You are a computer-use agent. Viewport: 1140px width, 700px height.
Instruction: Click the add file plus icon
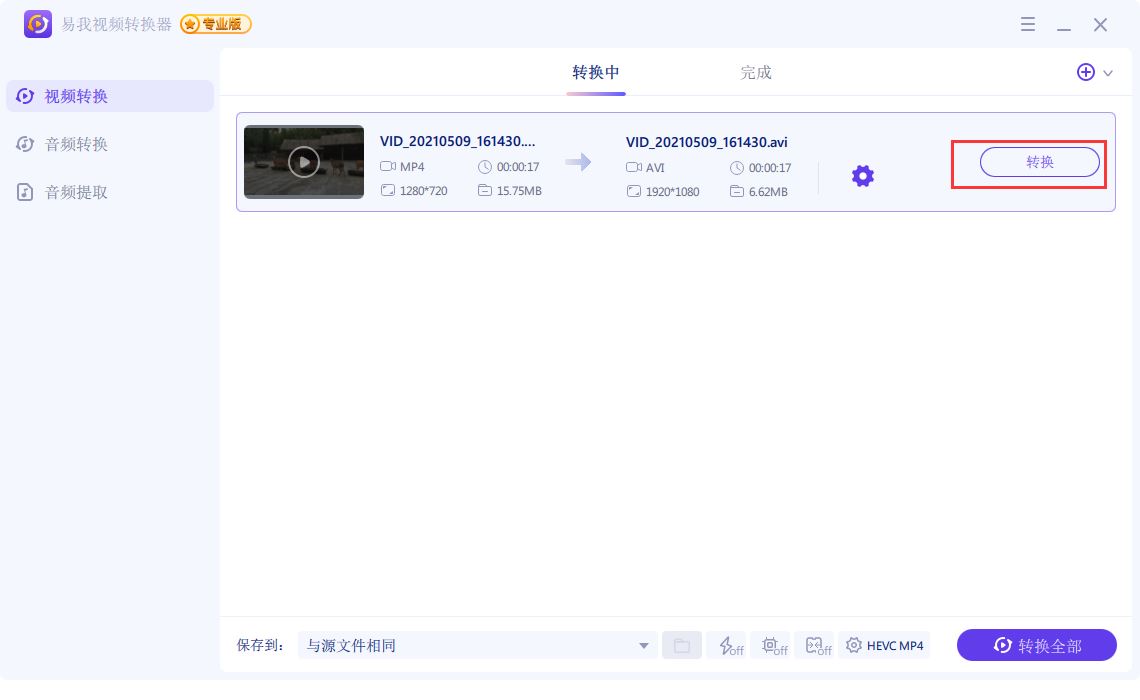(x=1086, y=72)
